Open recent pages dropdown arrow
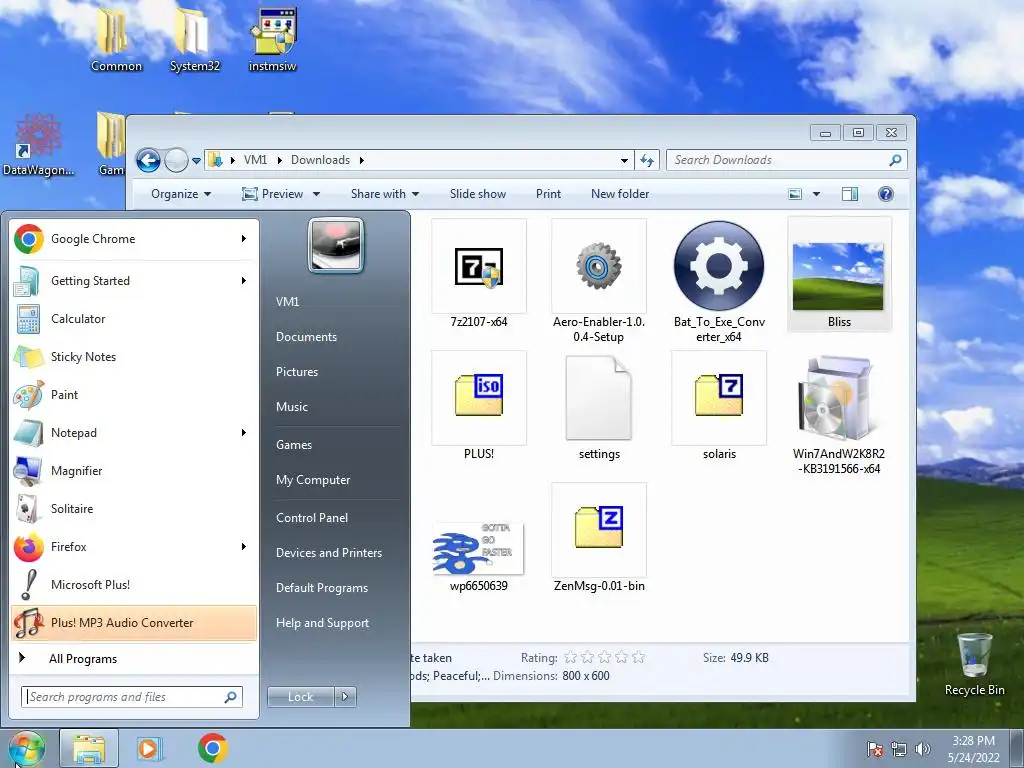 point(196,161)
